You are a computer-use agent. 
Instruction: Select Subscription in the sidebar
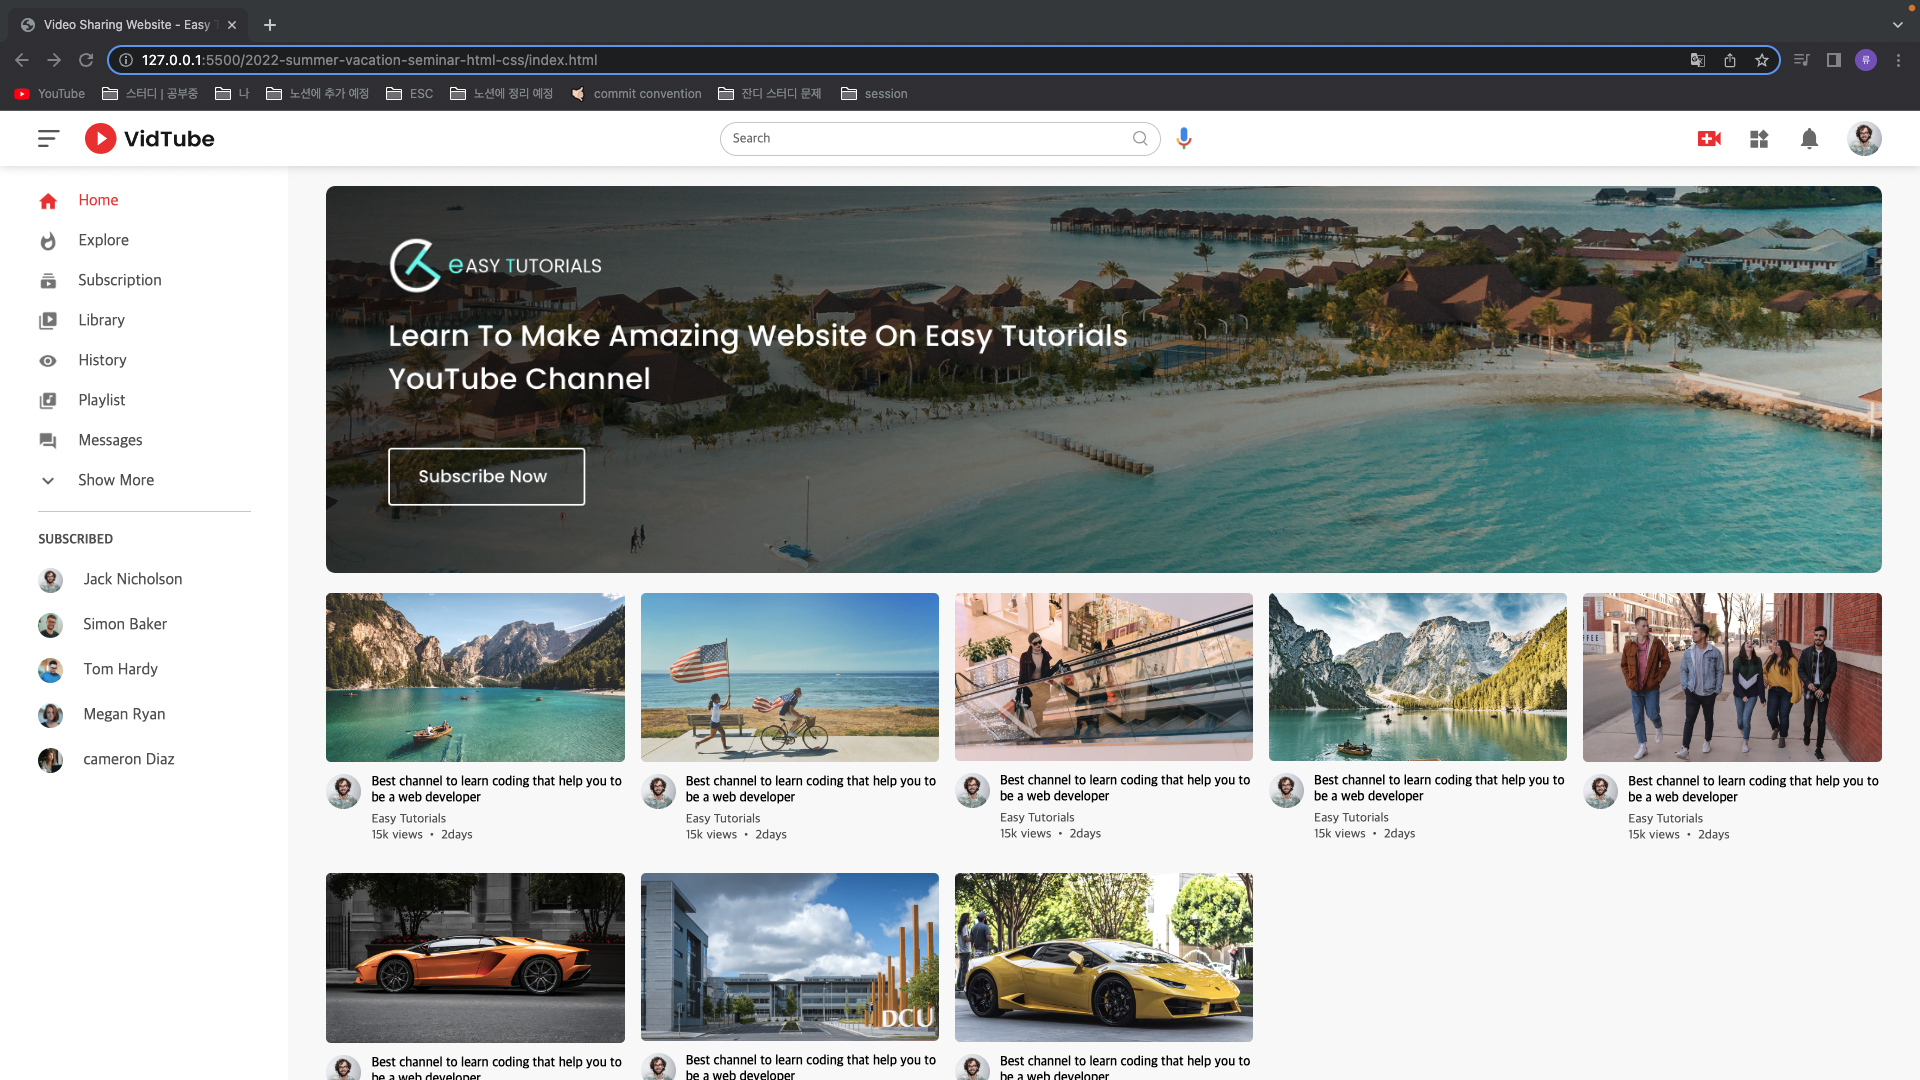point(119,280)
